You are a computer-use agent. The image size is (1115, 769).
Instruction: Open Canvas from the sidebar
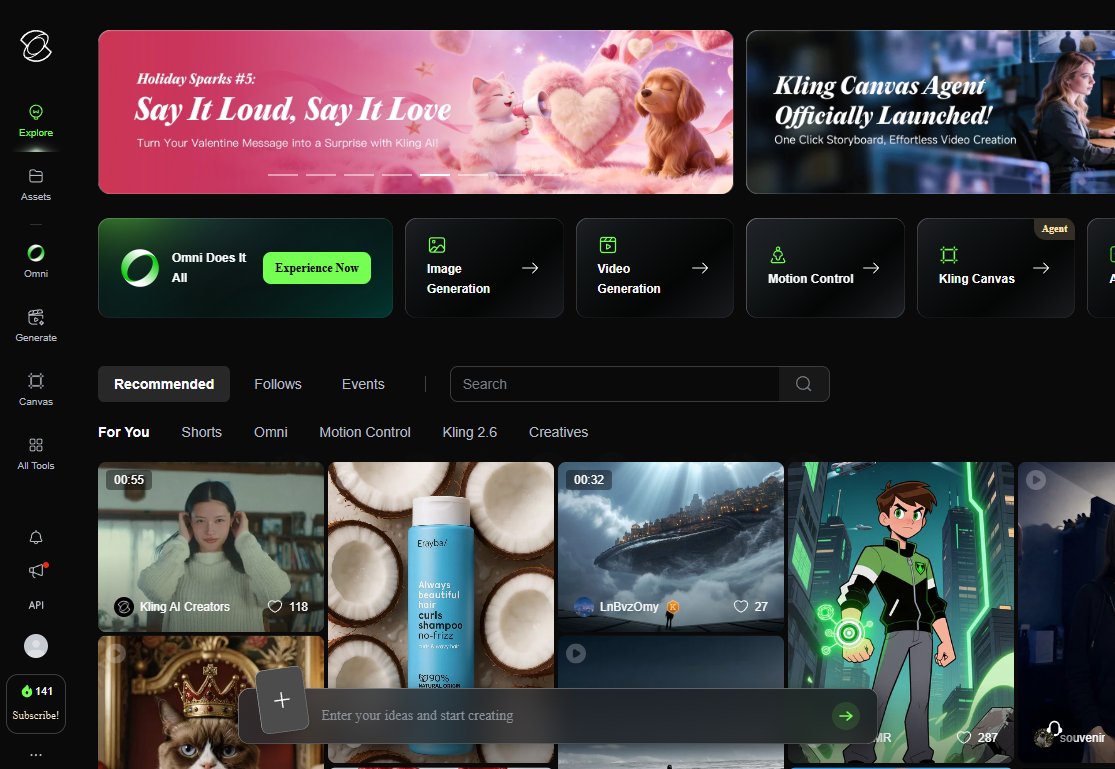pyautogui.click(x=36, y=388)
